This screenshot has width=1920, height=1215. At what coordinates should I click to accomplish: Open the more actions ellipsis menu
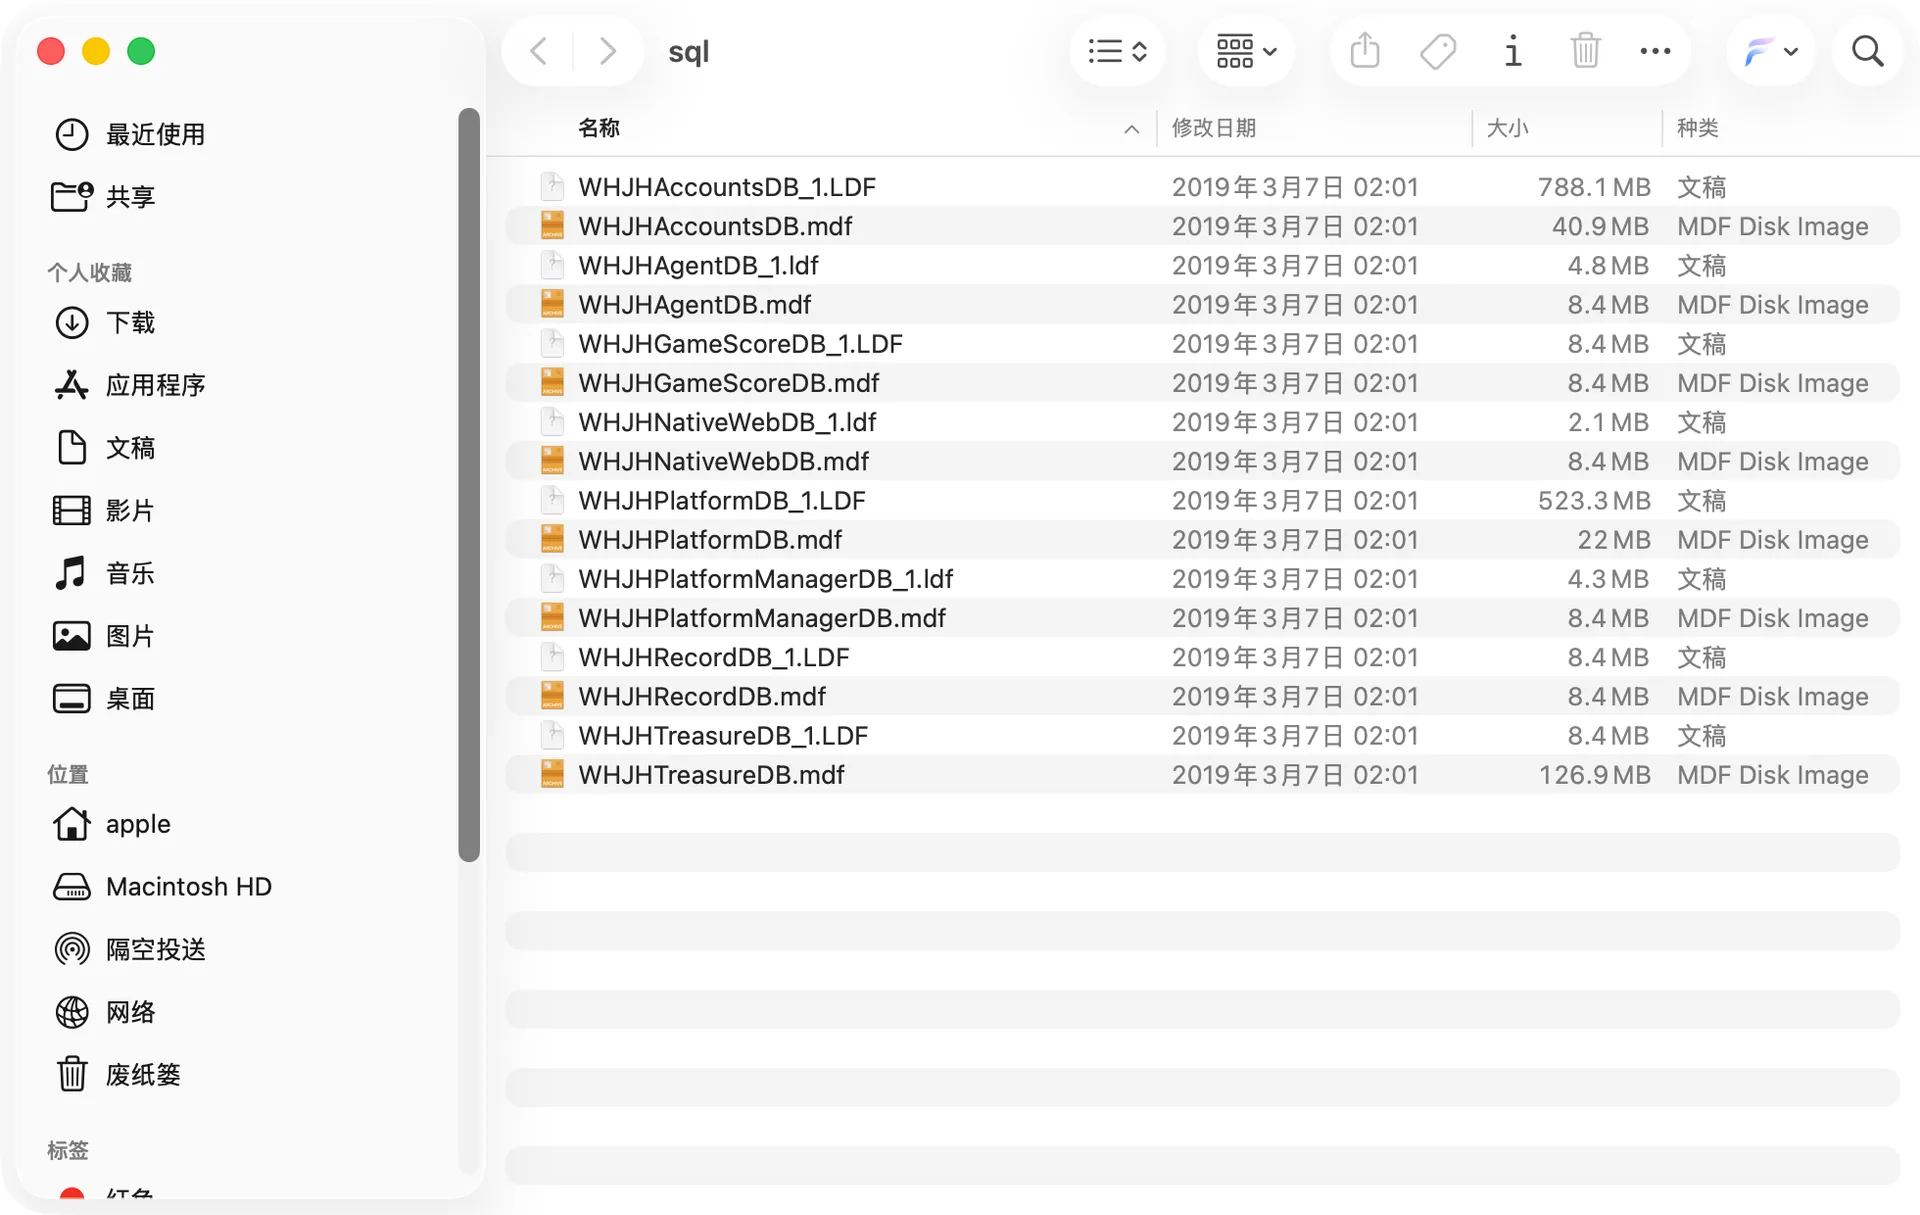1655,51
